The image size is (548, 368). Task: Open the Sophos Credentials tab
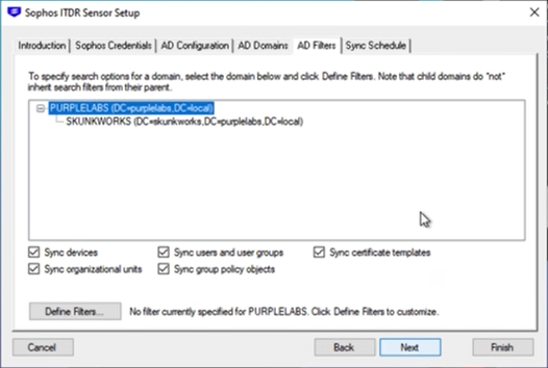pyautogui.click(x=113, y=45)
